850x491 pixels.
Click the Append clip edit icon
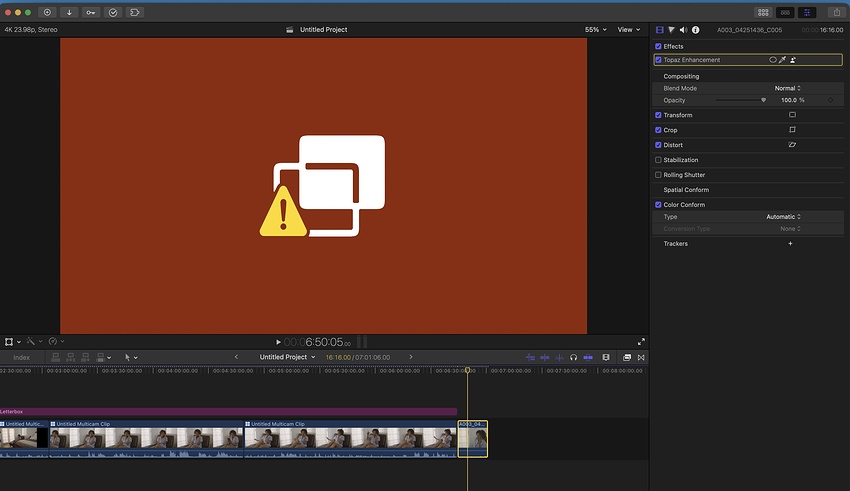(85, 357)
